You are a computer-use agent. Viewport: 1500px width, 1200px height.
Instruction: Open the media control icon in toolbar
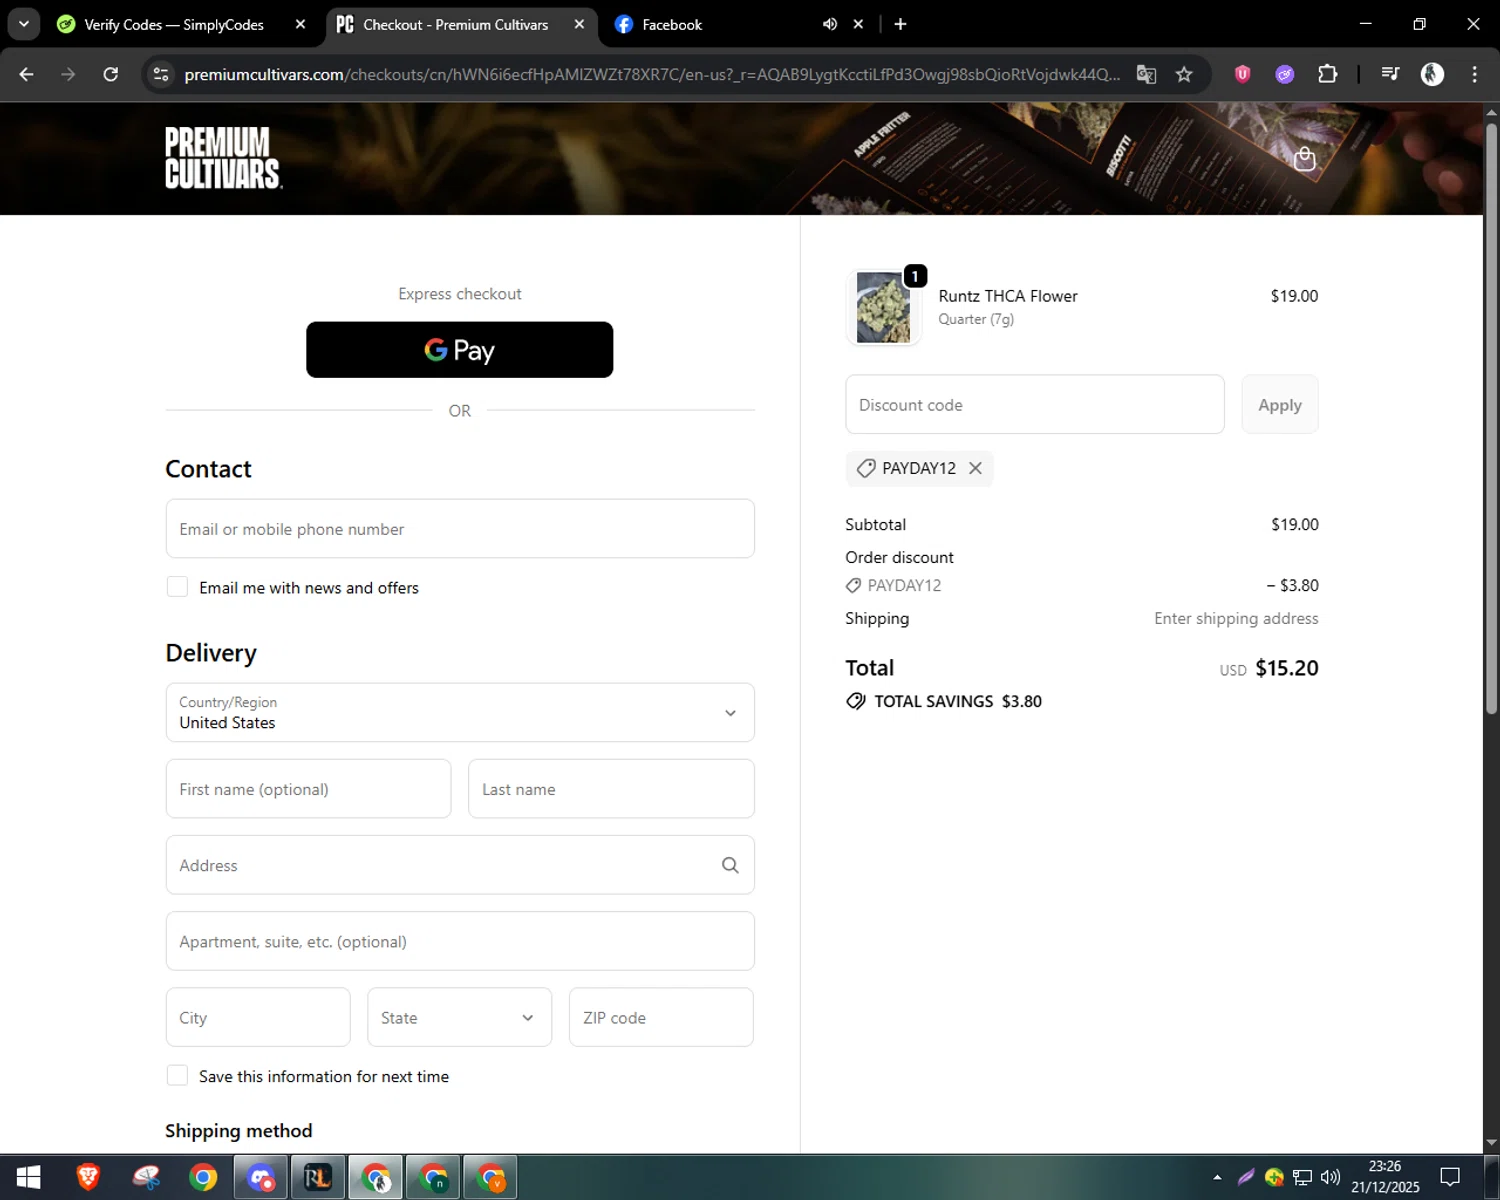(1390, 73)
